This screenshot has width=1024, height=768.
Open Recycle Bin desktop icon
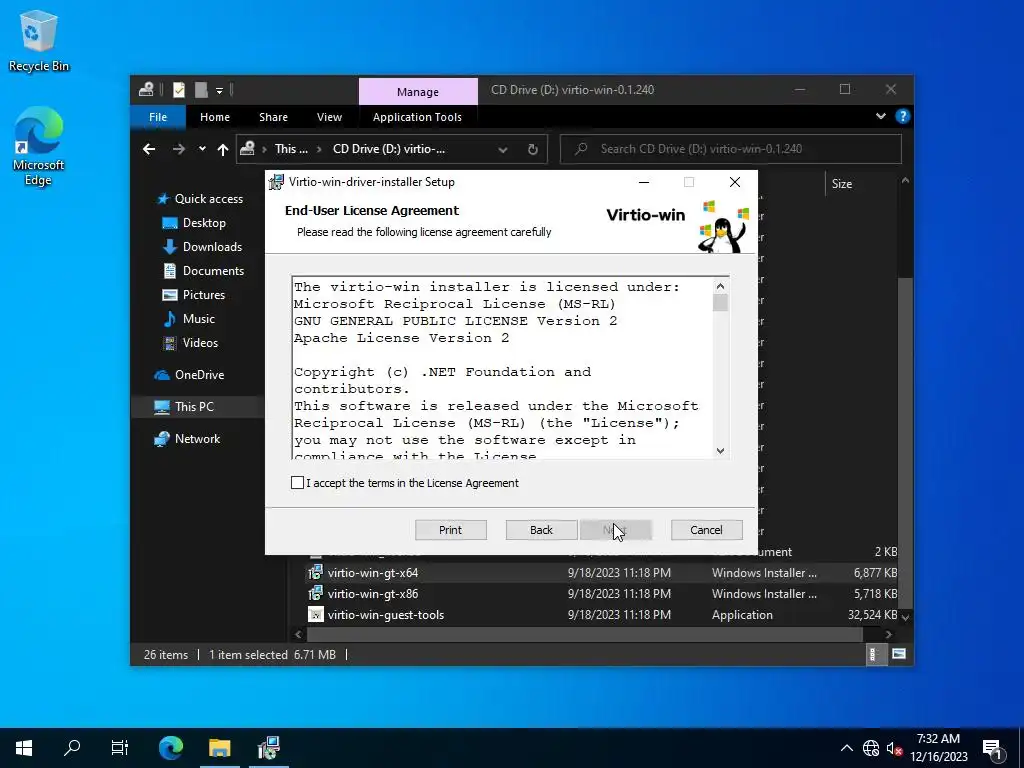(x=39, y=41)
